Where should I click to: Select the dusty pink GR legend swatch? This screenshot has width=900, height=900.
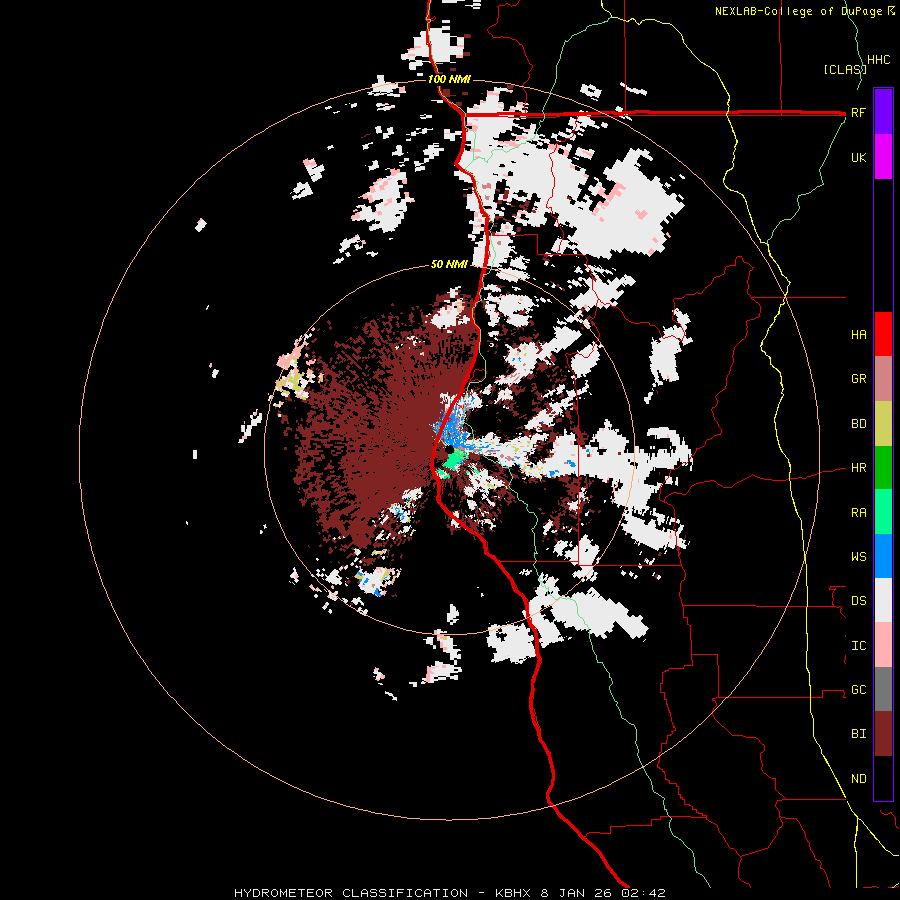(x=883, y=379)
